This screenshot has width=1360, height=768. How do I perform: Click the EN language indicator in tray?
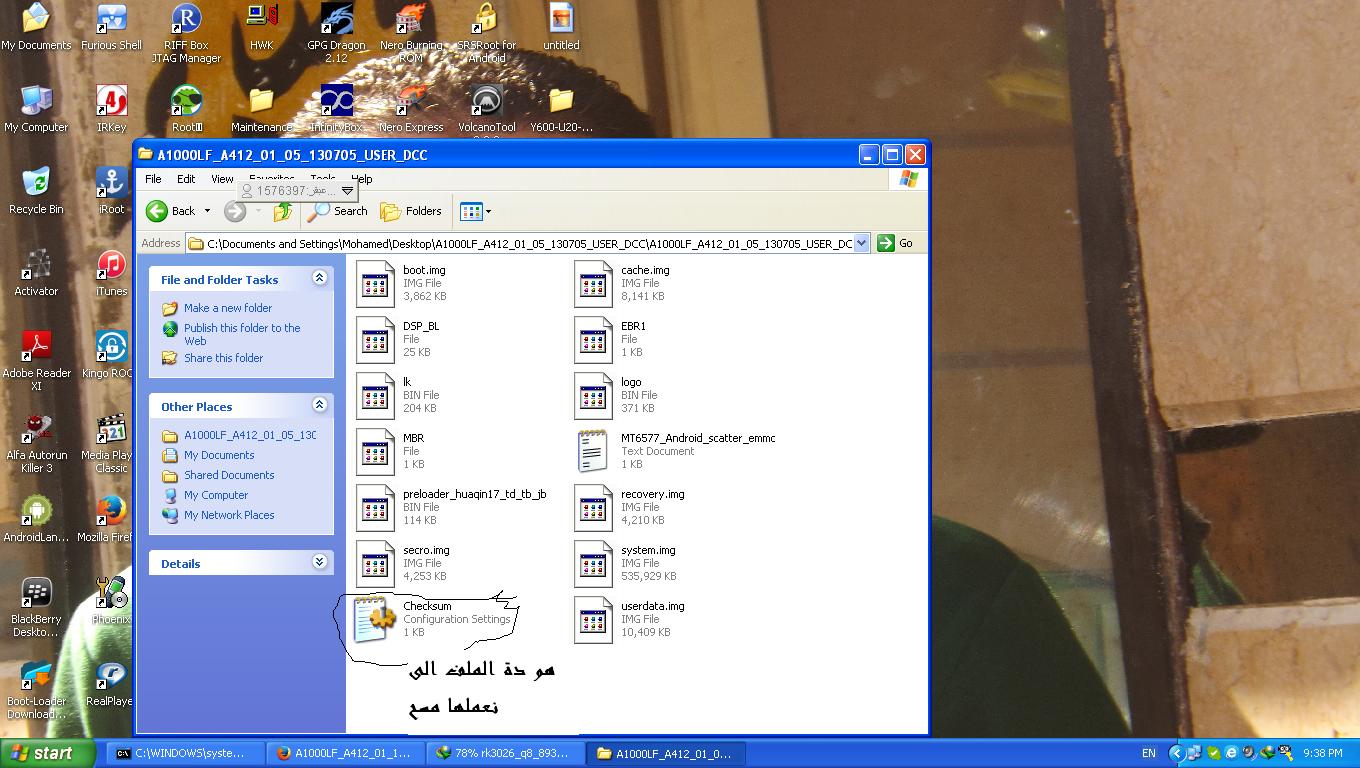click(x=1149, y=753)
